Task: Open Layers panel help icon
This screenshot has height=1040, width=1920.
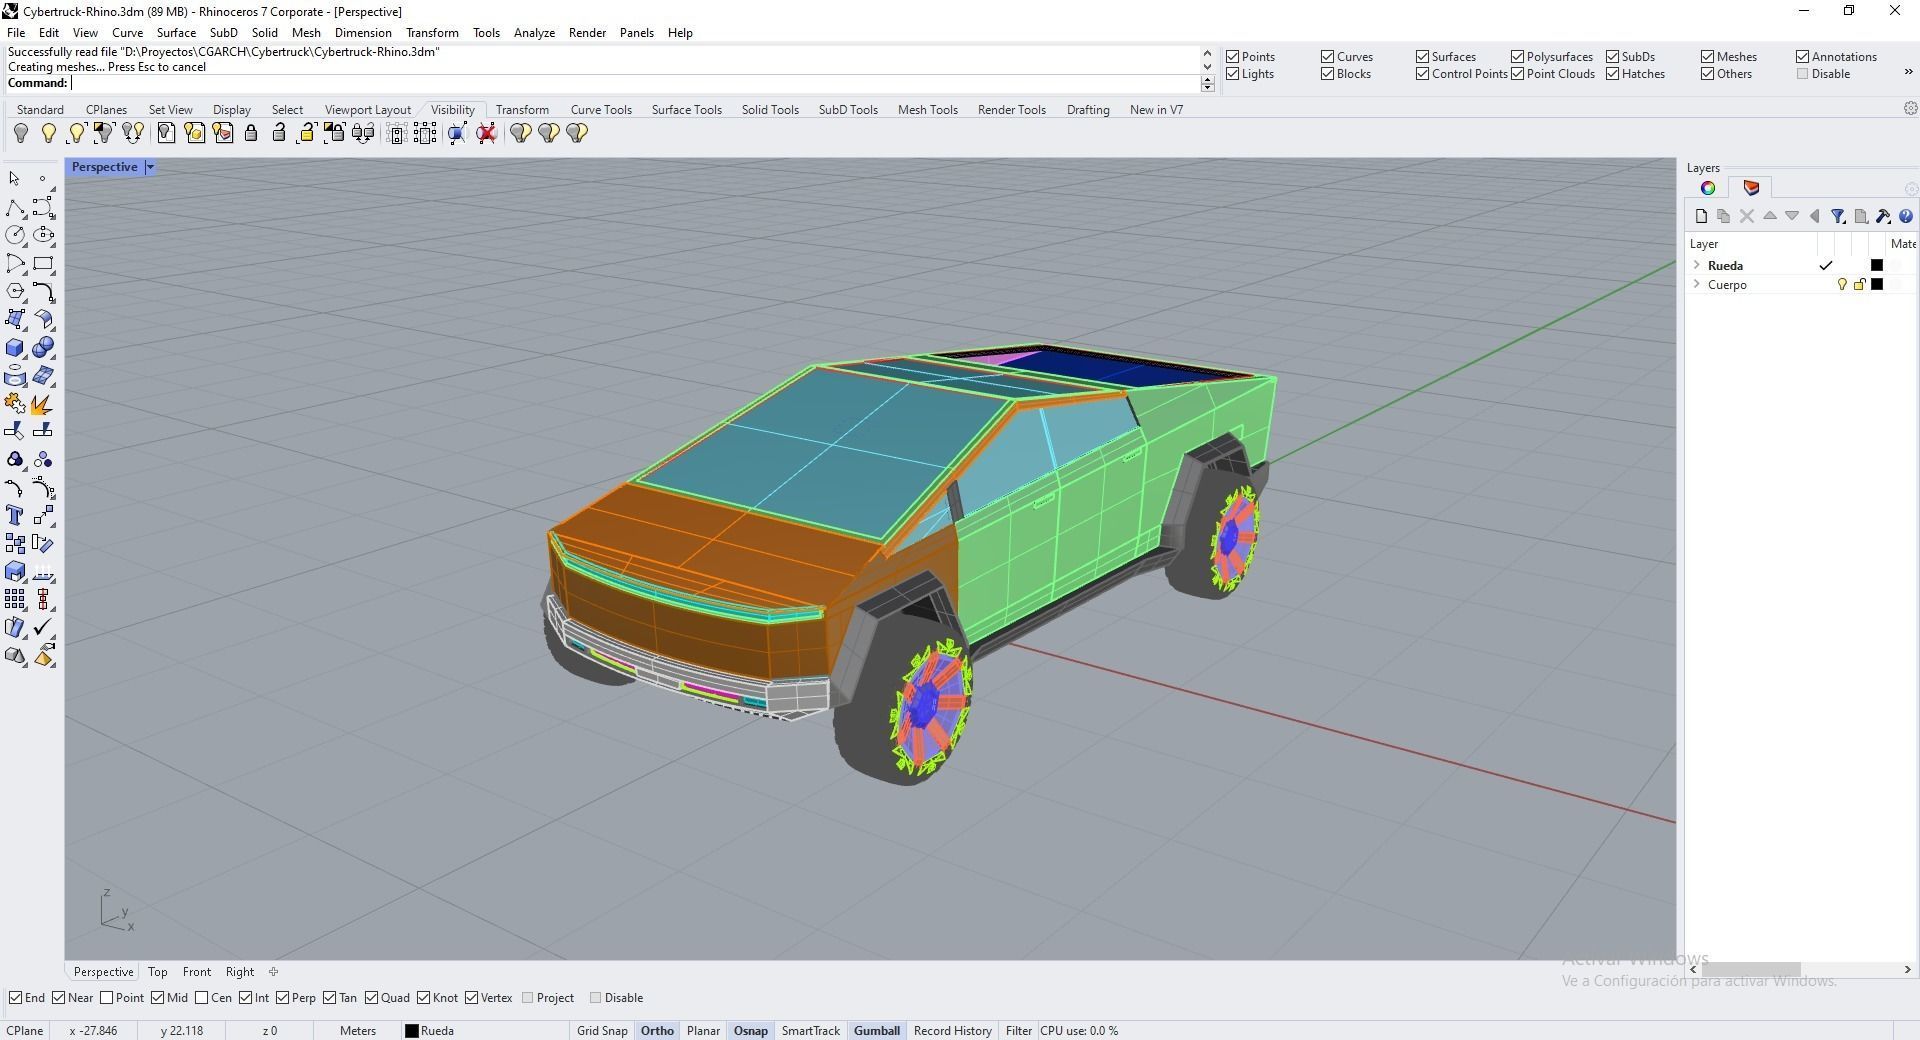Action: click(1906, 216)
